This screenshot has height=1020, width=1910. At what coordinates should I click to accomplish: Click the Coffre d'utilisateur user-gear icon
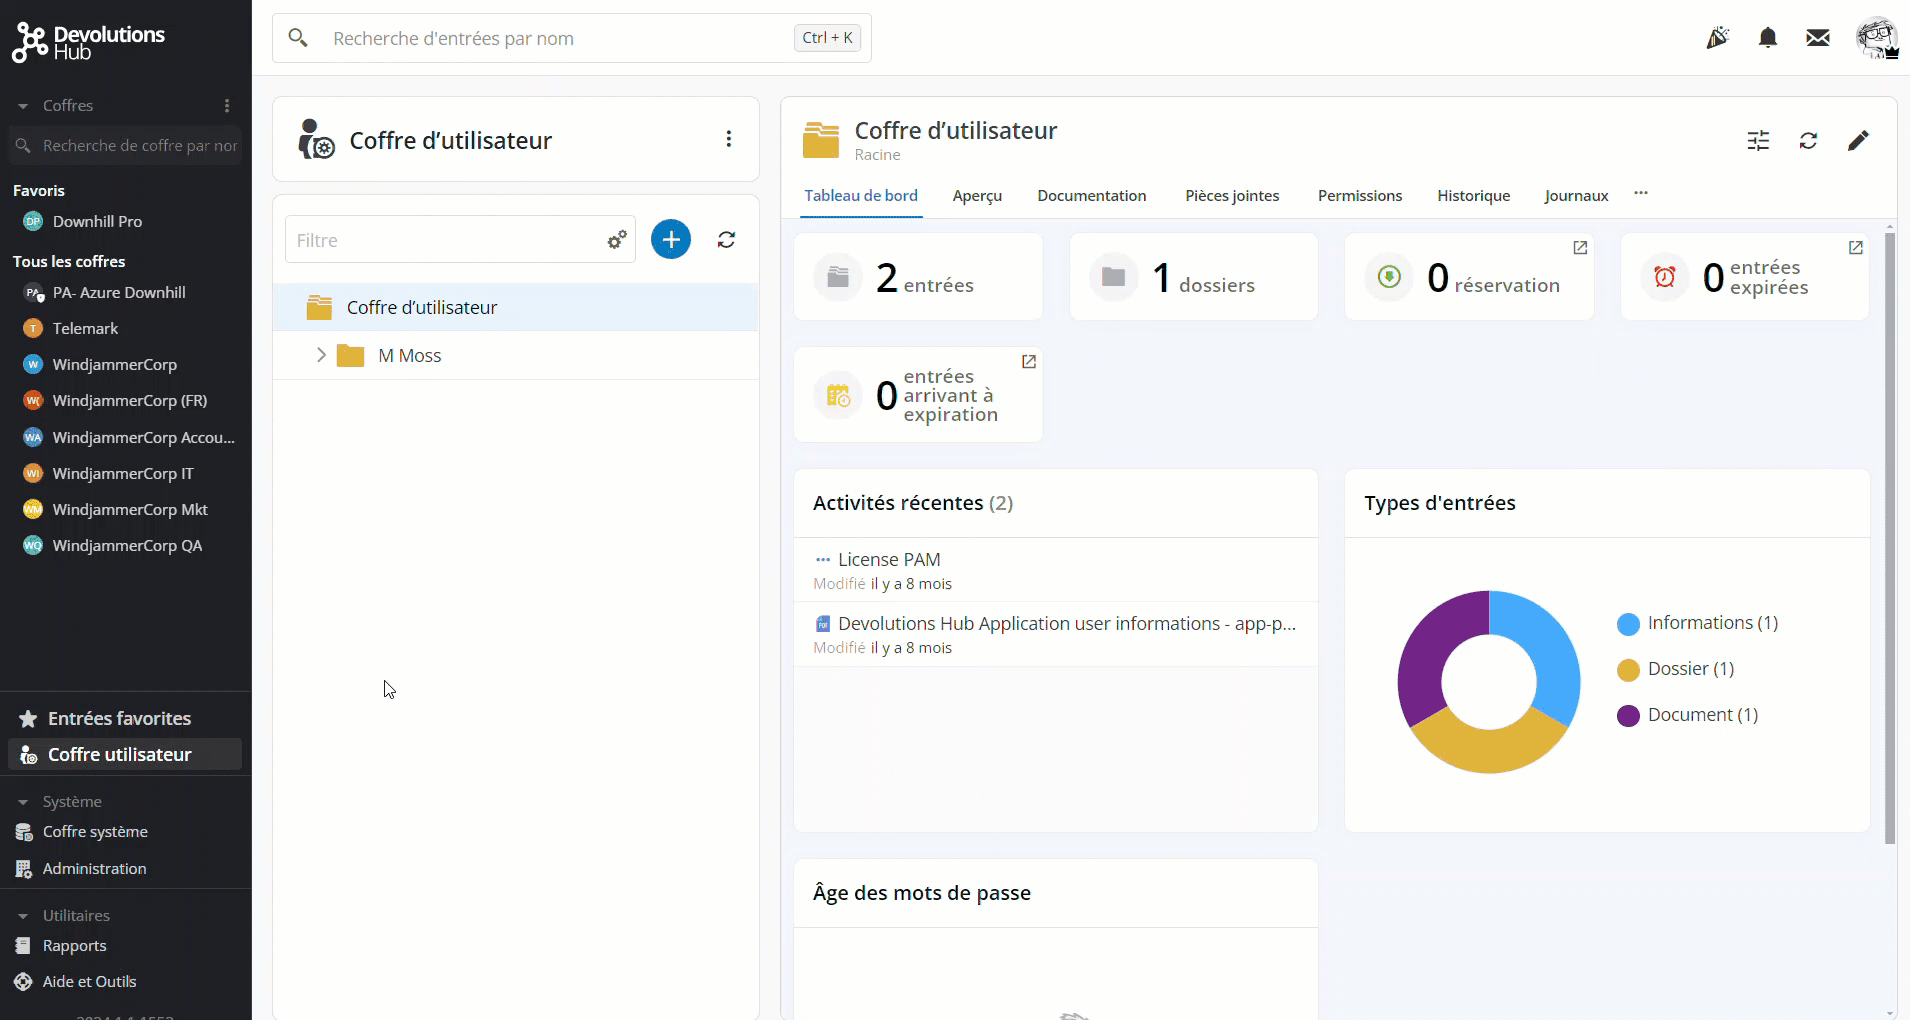[x=316, y=139]
